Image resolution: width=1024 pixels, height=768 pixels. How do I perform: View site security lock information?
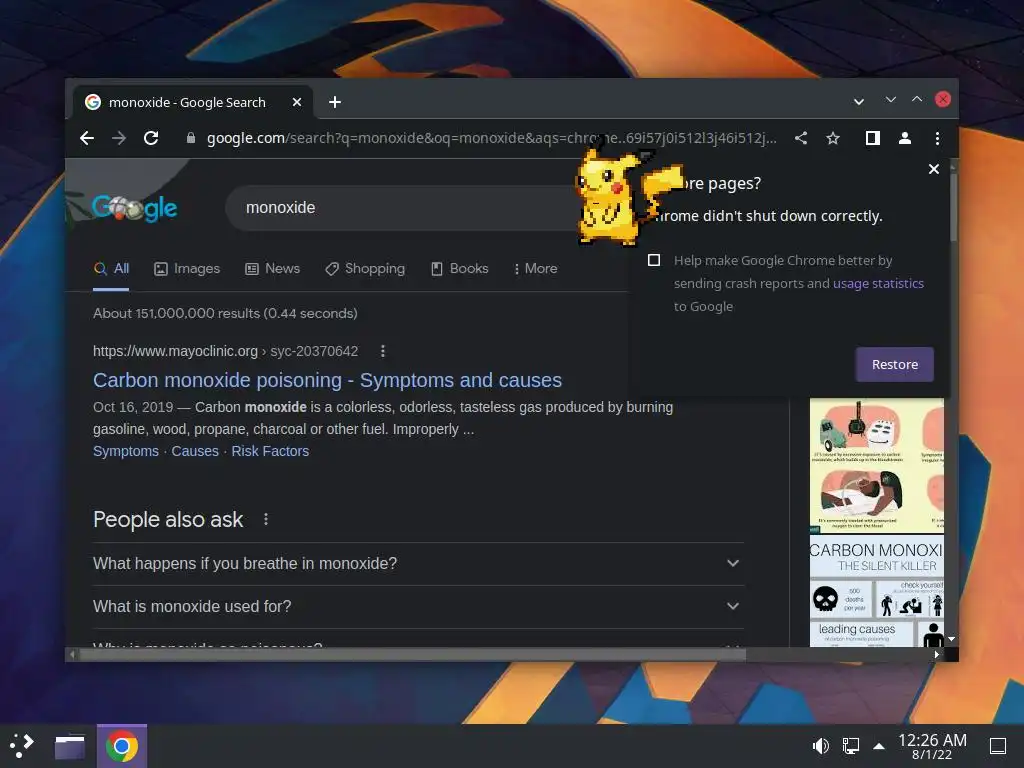coord(191,138)
